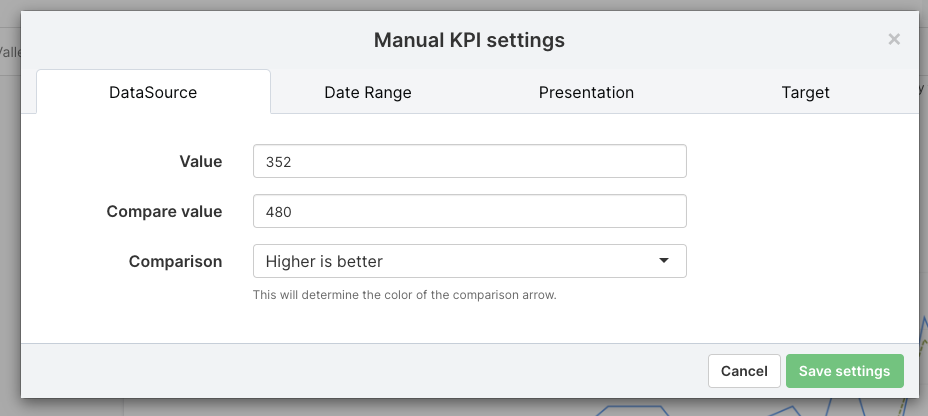The height and width of the screenshot is (416, 928).
Task: Click the Compare value label
Action: pyautogui.click(x=164, y=211)
